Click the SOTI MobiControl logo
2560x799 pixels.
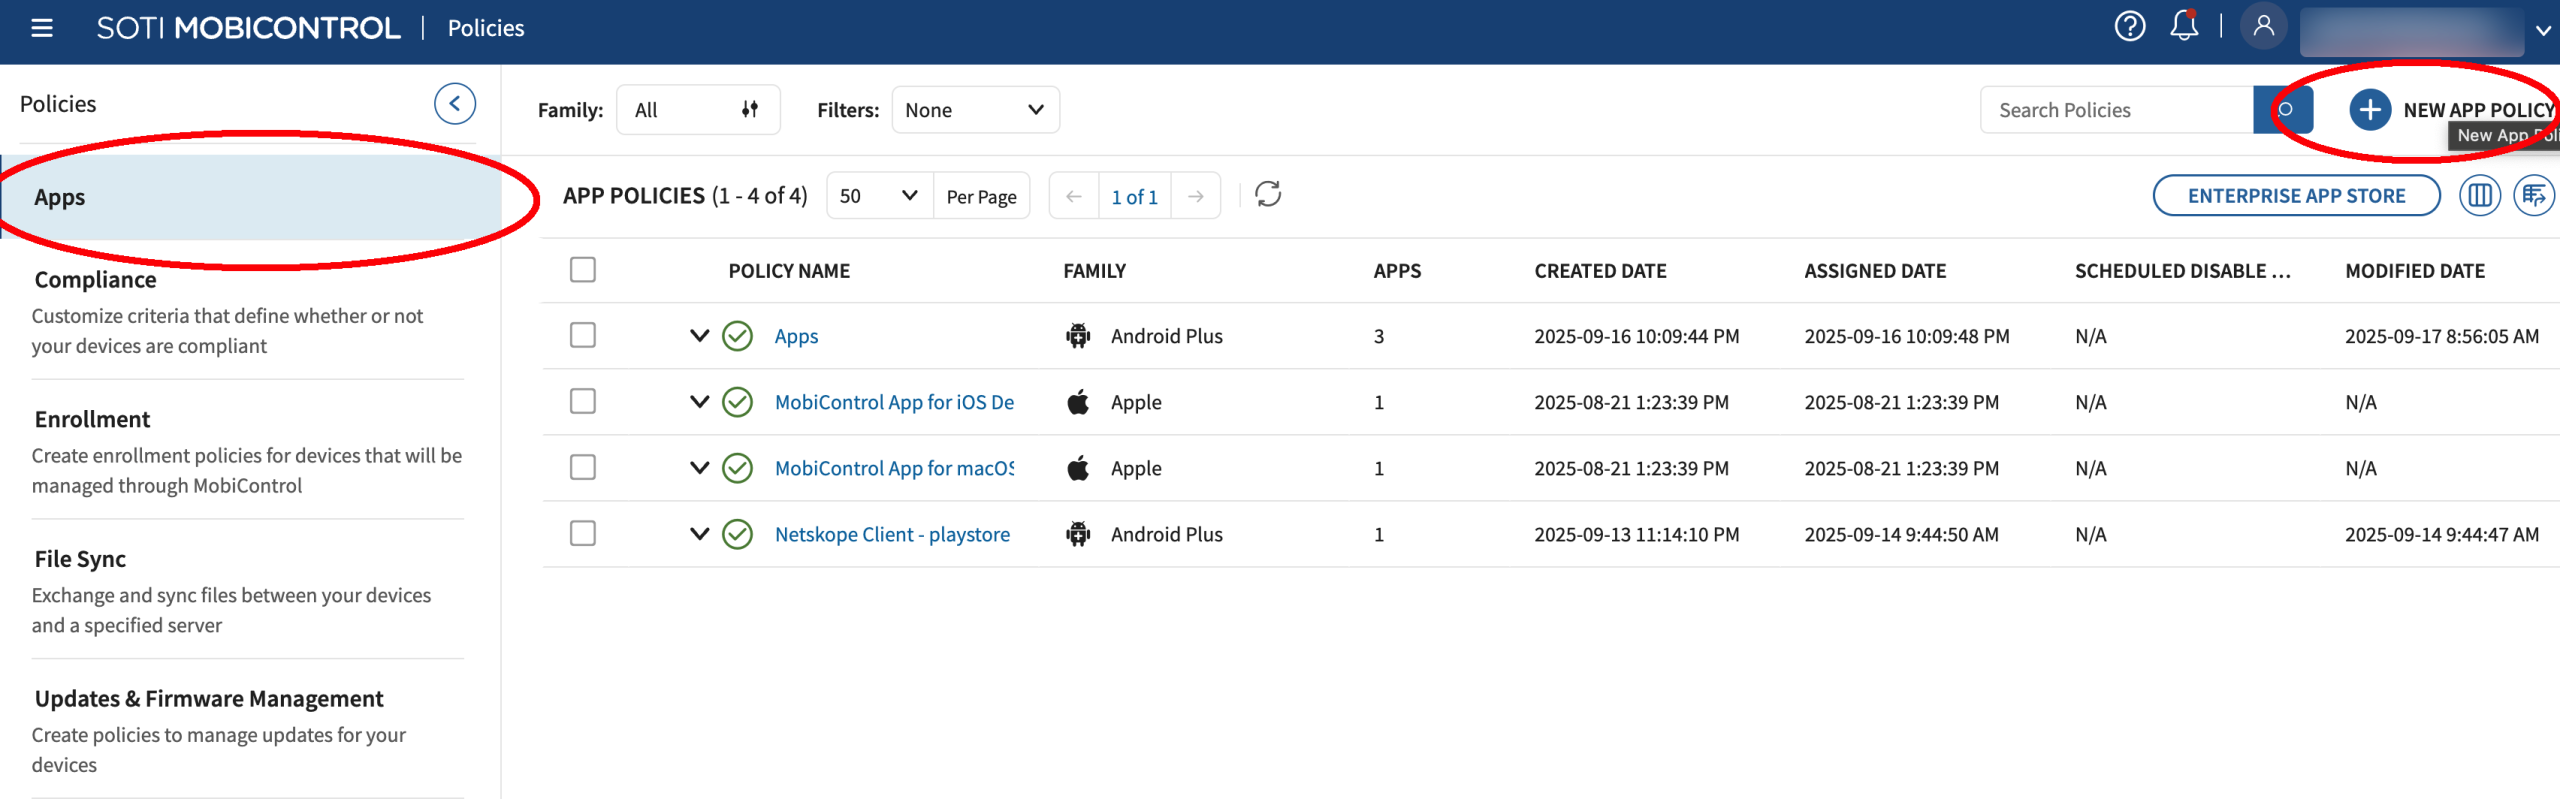[248, 28]
